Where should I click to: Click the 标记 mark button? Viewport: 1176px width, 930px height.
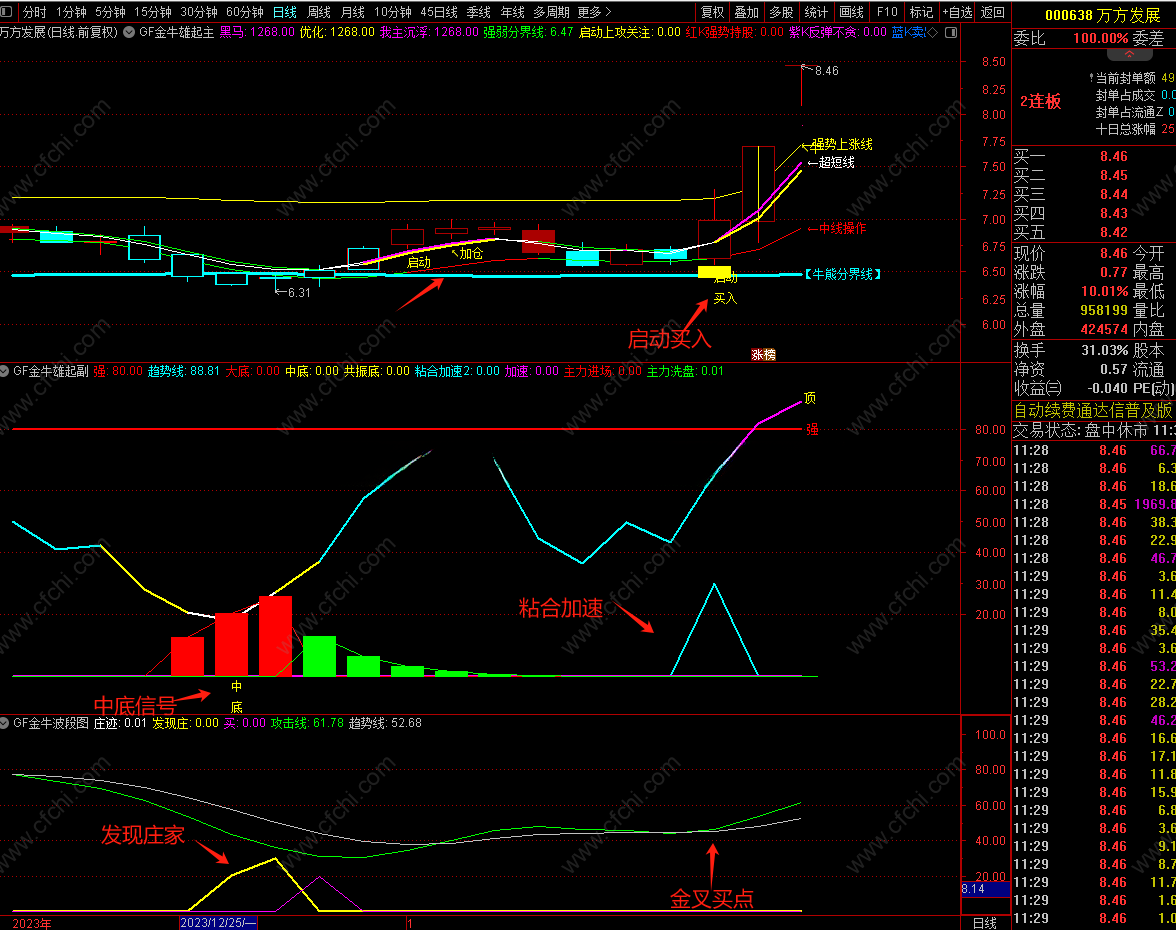(x=921, y=12)
